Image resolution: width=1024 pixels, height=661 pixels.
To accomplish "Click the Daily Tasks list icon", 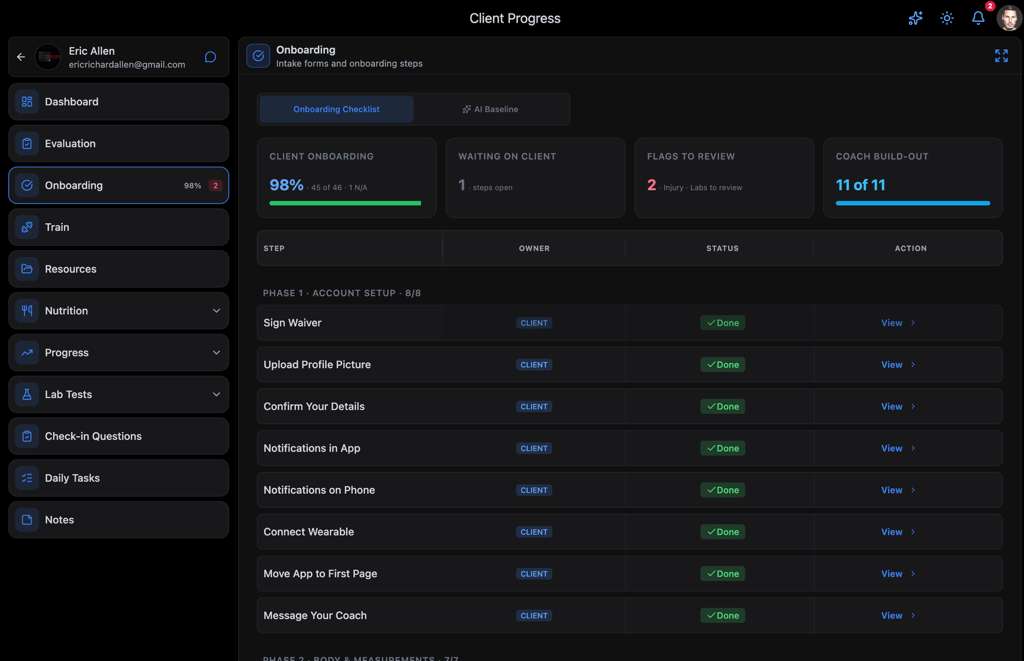I will tap(27, 478).
